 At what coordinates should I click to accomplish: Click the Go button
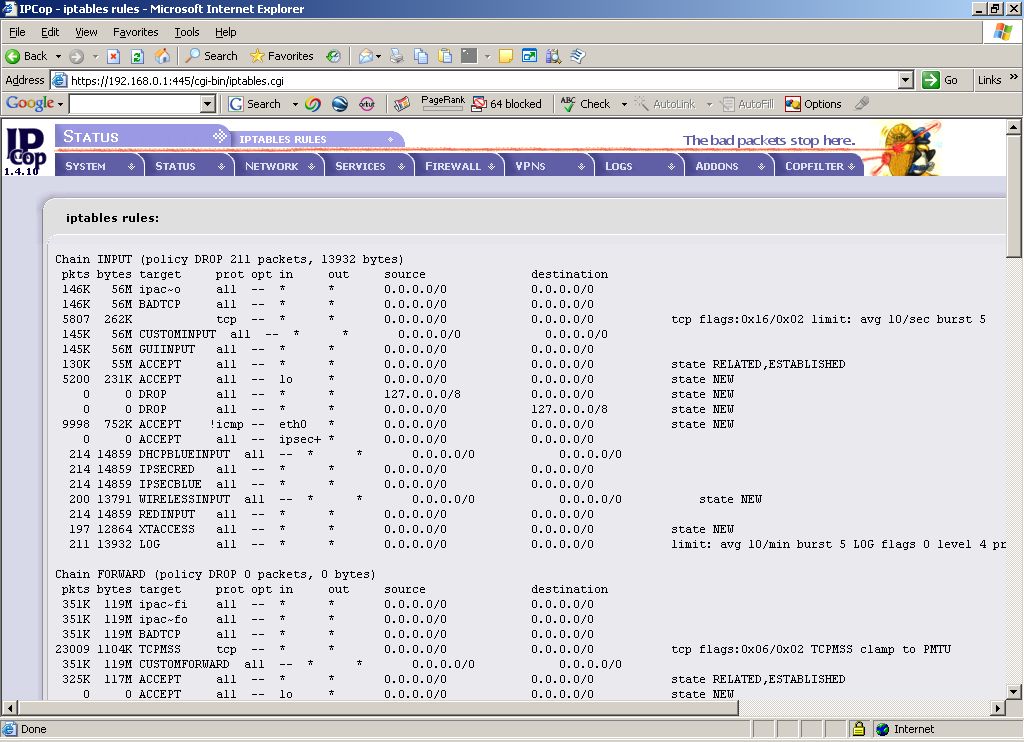coord(940,80)
